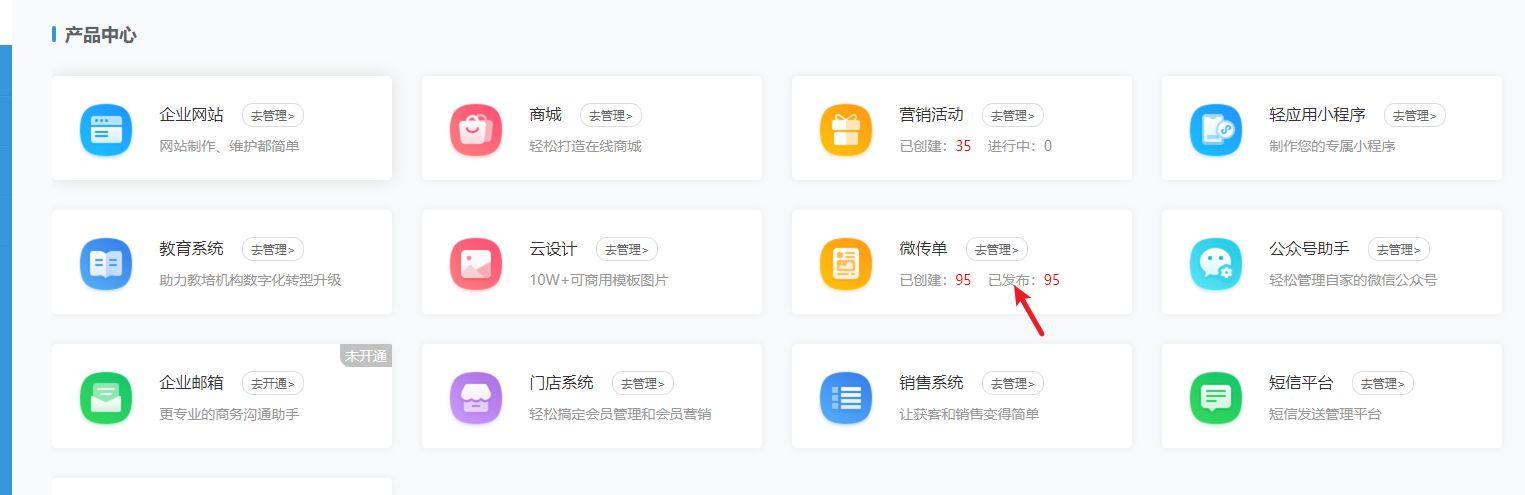Click the 短信平台 title
Image resolution: width=1525 pixels, height=495 pixels.
point(1302,383)
